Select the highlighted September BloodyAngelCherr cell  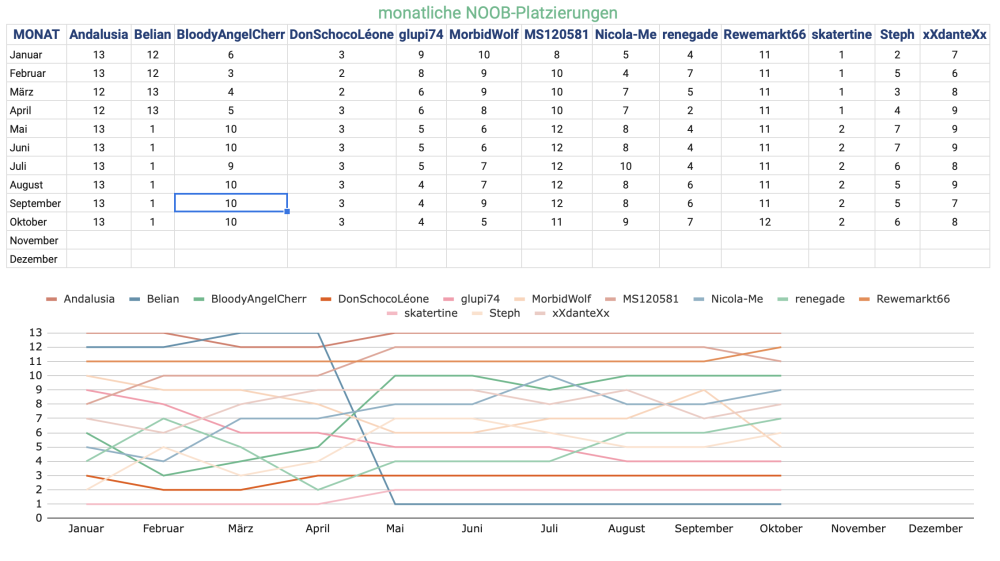click(x=231, y=203)
